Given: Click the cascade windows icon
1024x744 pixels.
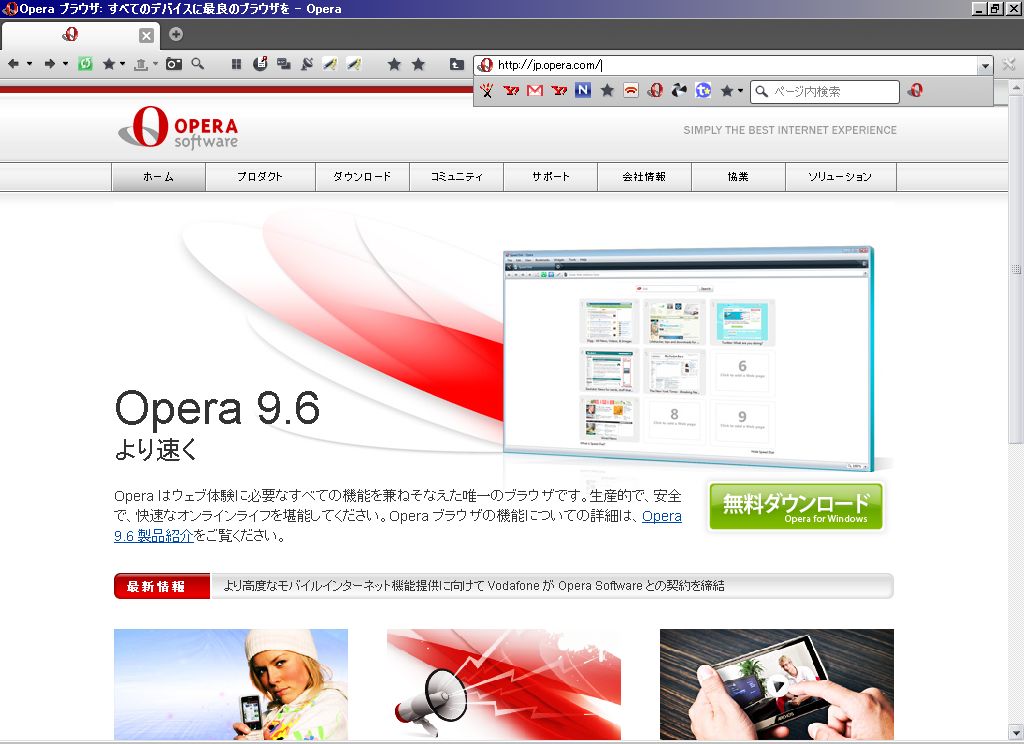Looking at the screenshot, I should (283, 64).
